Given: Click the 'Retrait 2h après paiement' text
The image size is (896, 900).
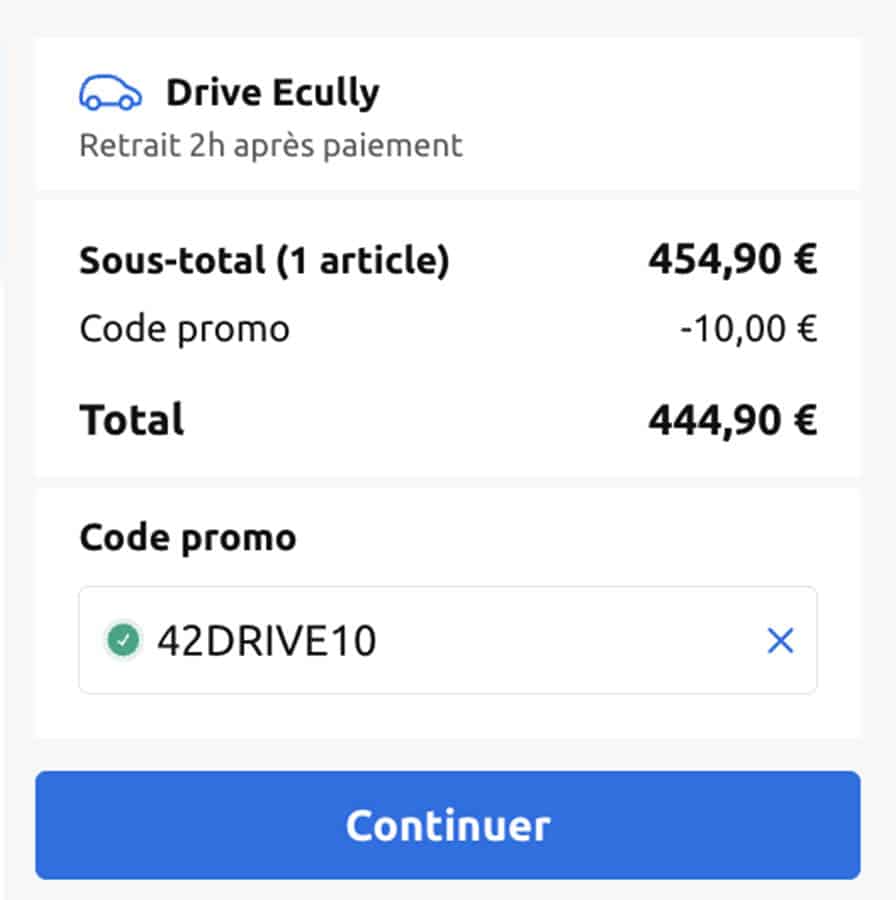Looking at the screenshot, I should click(271, 145).
